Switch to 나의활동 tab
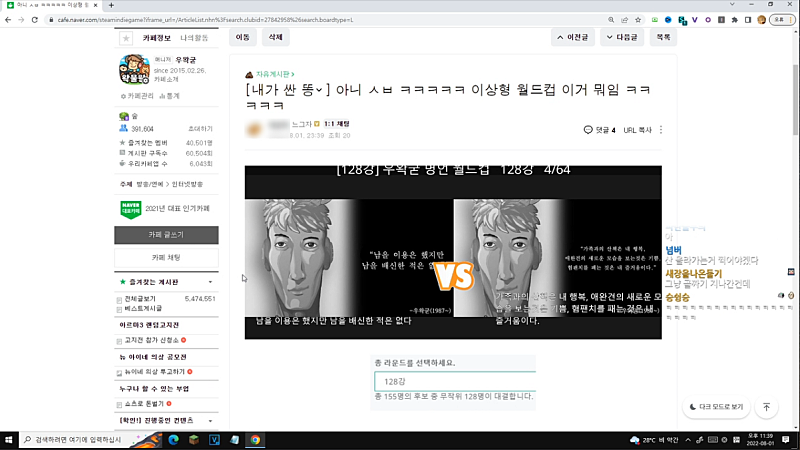The image size is (800, 450). tap(194, 38)
